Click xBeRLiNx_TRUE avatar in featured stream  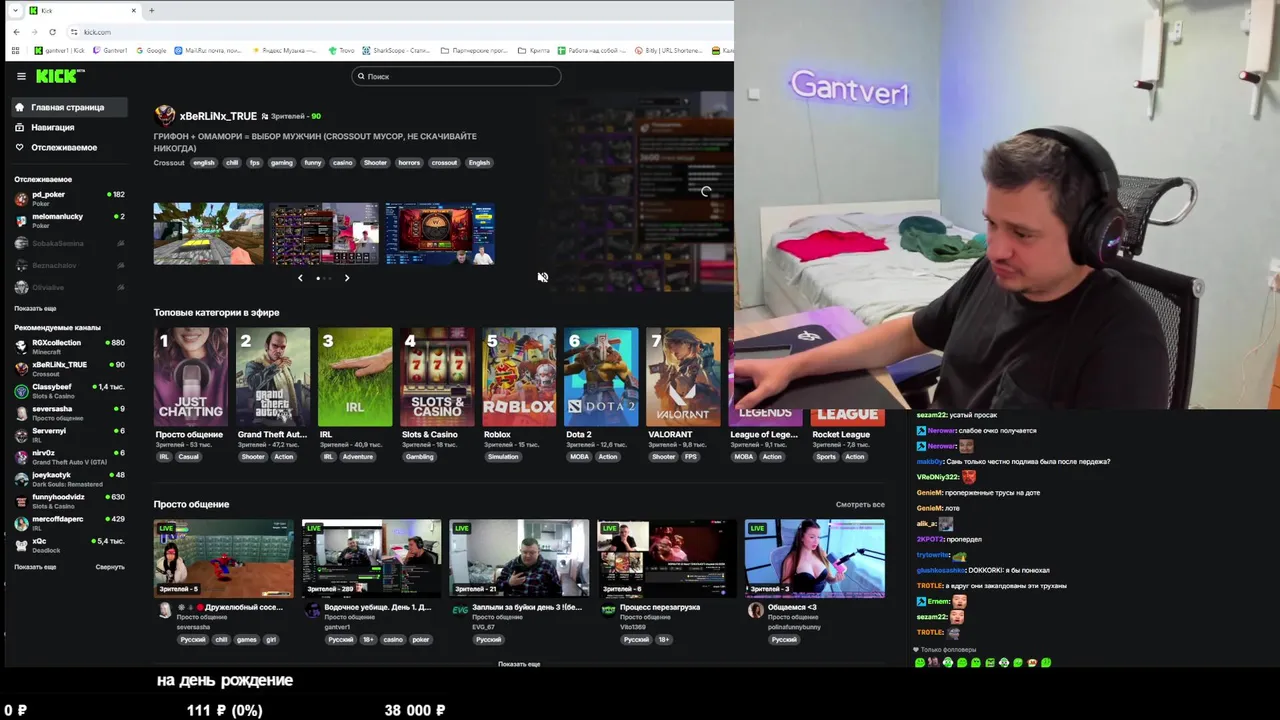165,116
